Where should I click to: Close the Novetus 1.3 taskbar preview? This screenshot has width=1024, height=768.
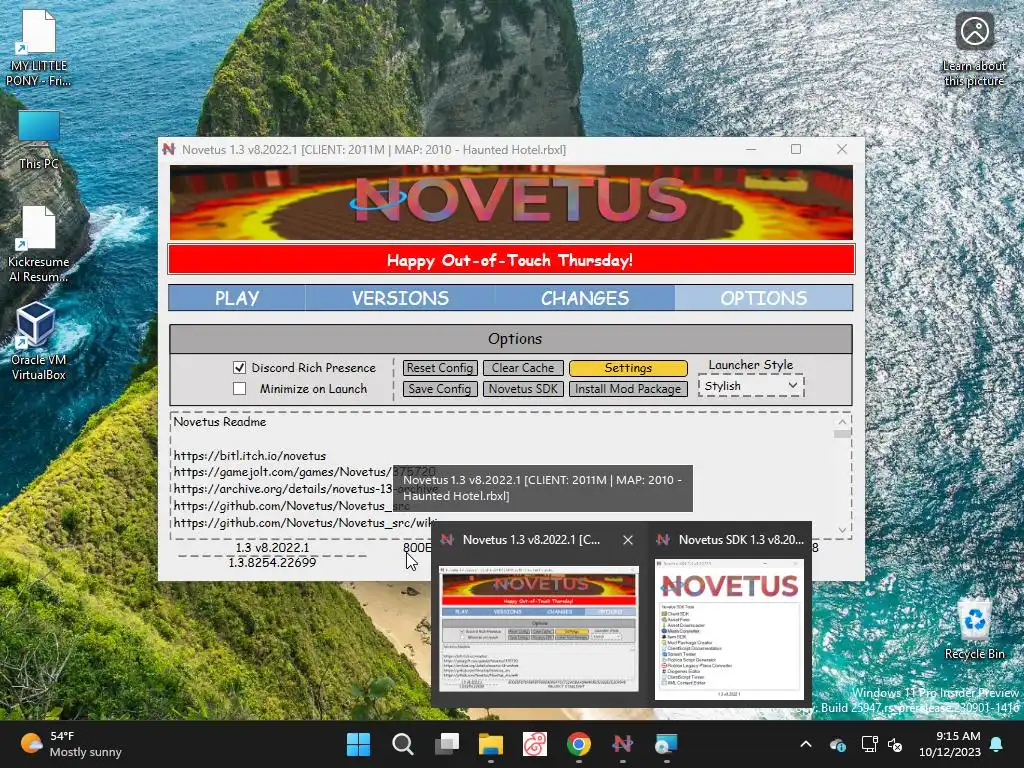tap(628, 540)
